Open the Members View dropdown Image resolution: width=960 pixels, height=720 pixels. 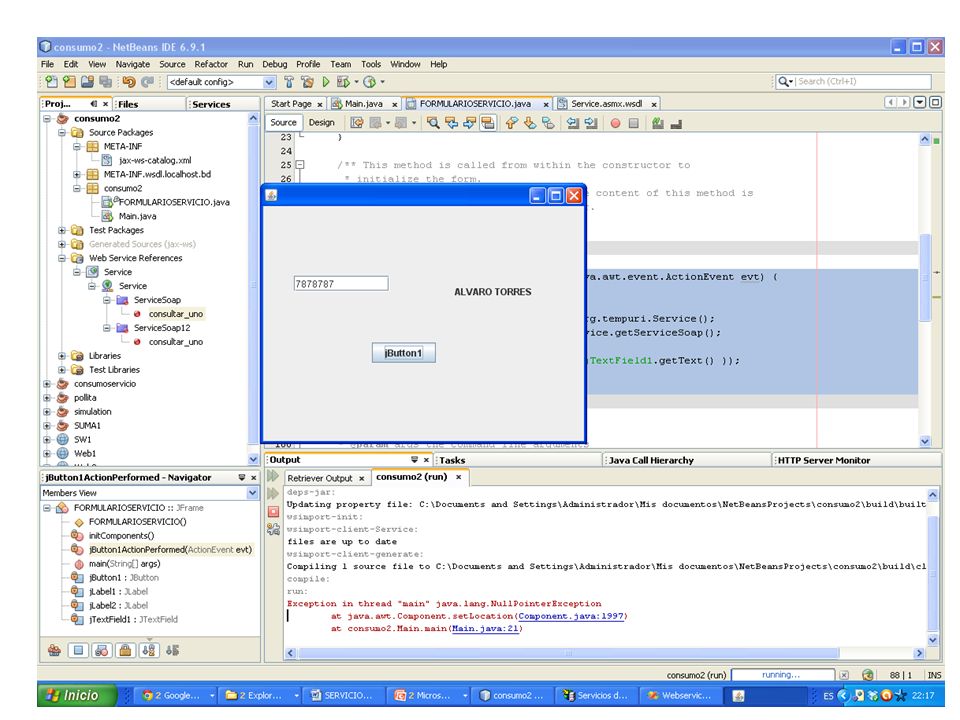tap(252, 493)
